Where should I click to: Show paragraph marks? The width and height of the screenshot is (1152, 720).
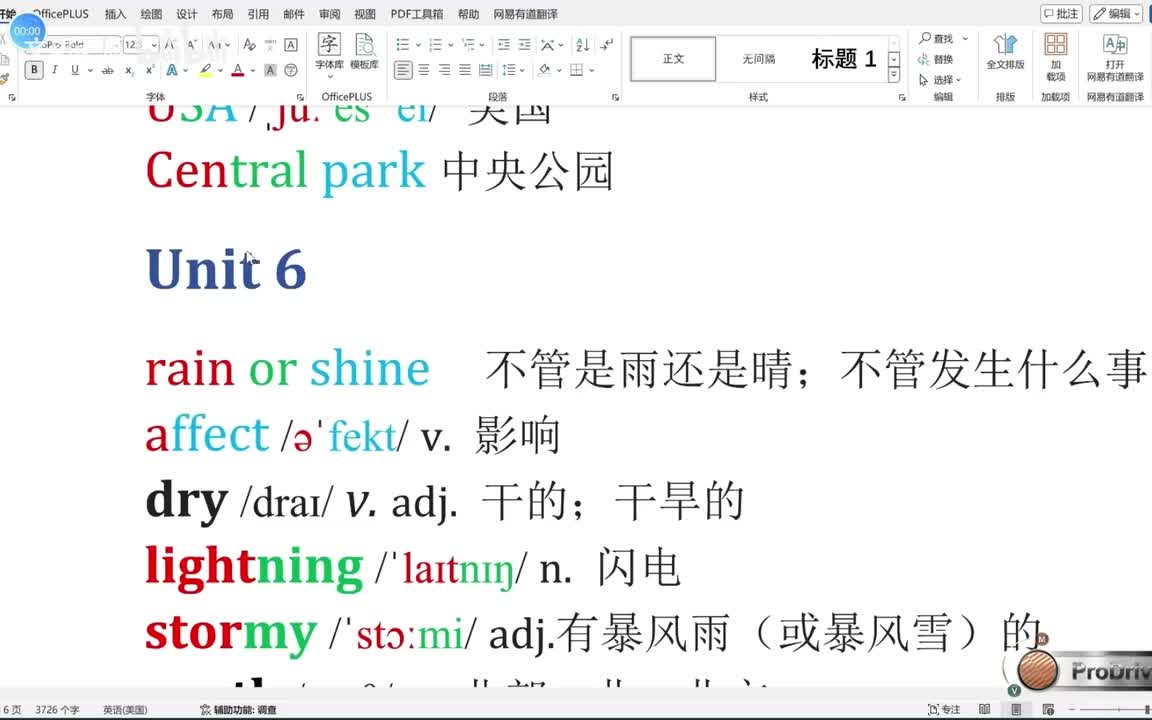tap(606, 45)
